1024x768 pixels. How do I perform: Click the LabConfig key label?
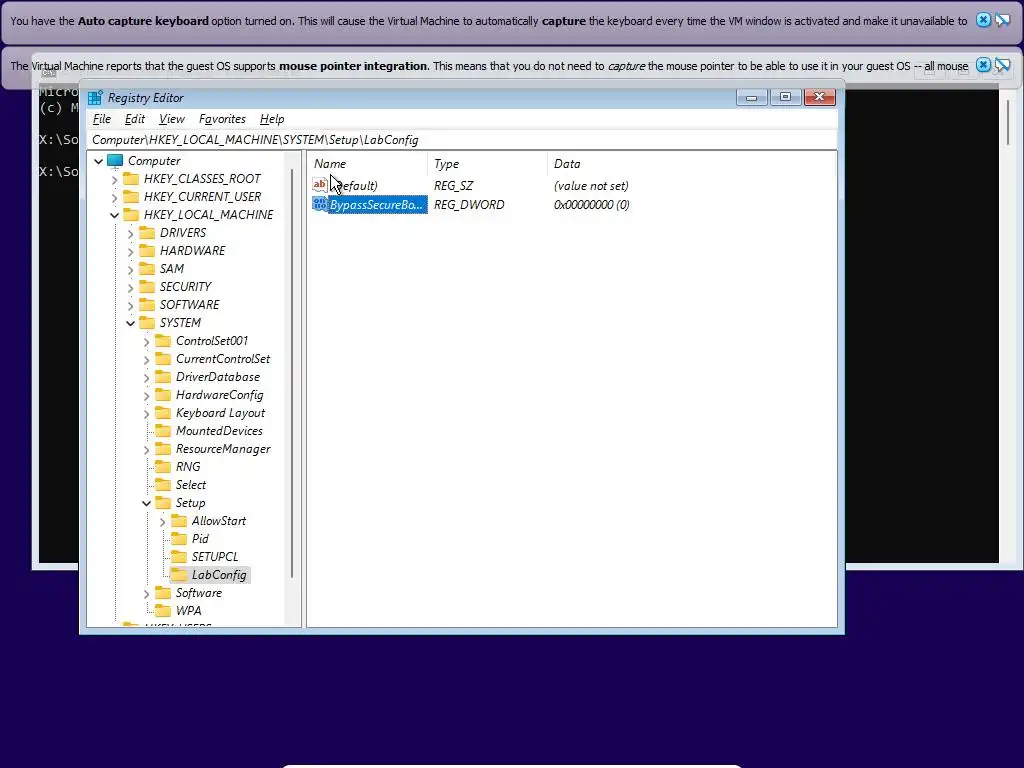click(x=219, y=575)
